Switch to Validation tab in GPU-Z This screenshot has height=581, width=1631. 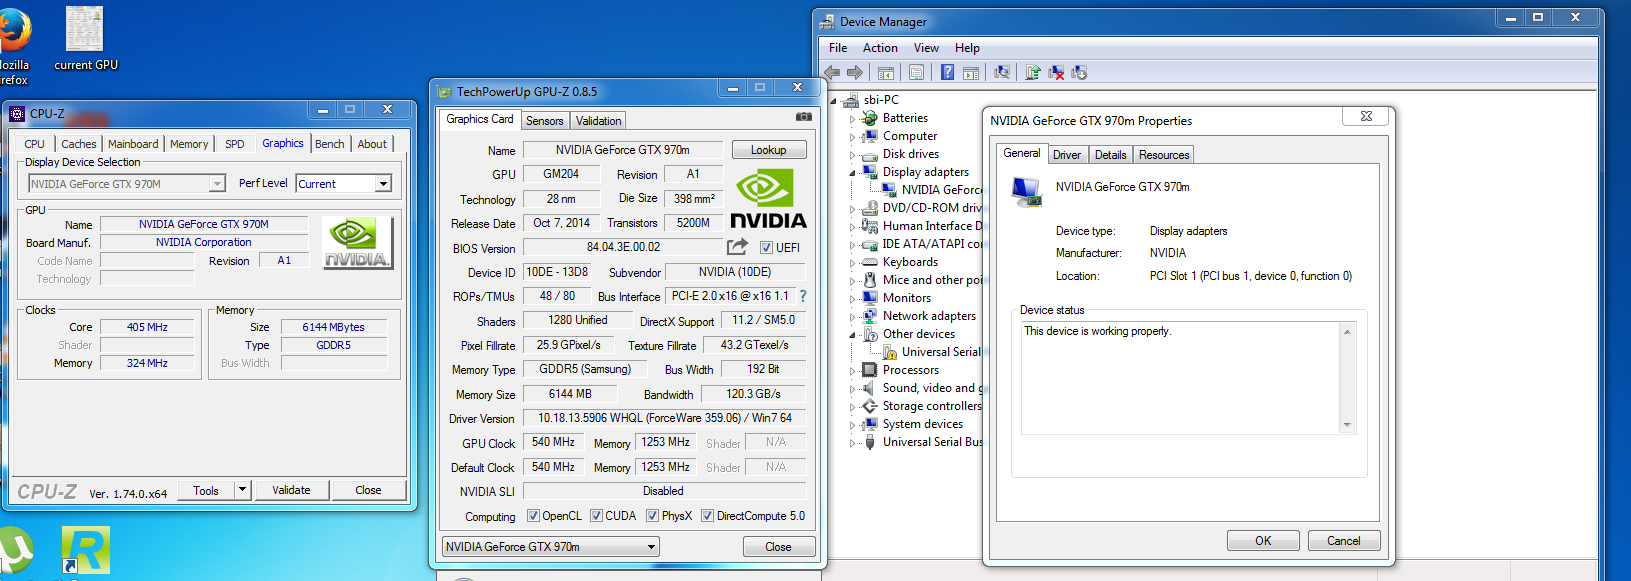coord(598,121)
